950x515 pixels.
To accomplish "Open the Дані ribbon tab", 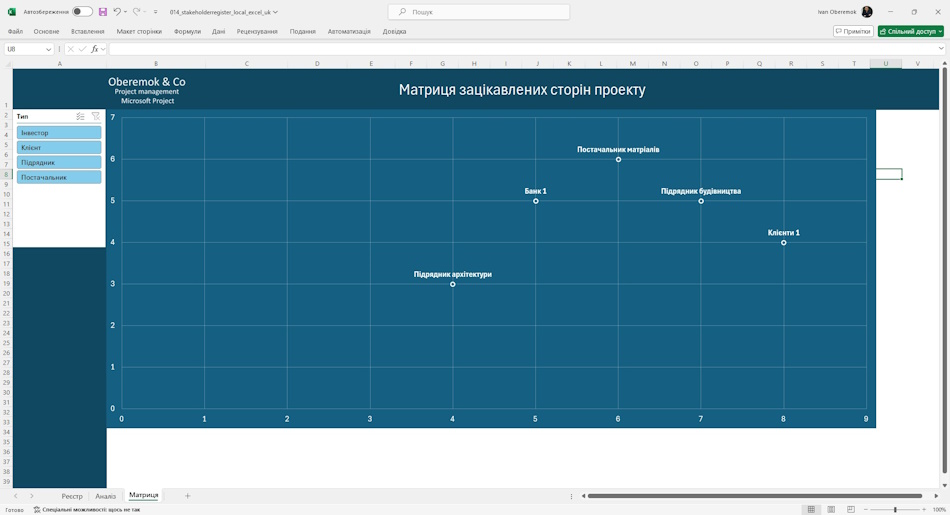I will click(219, 32).
